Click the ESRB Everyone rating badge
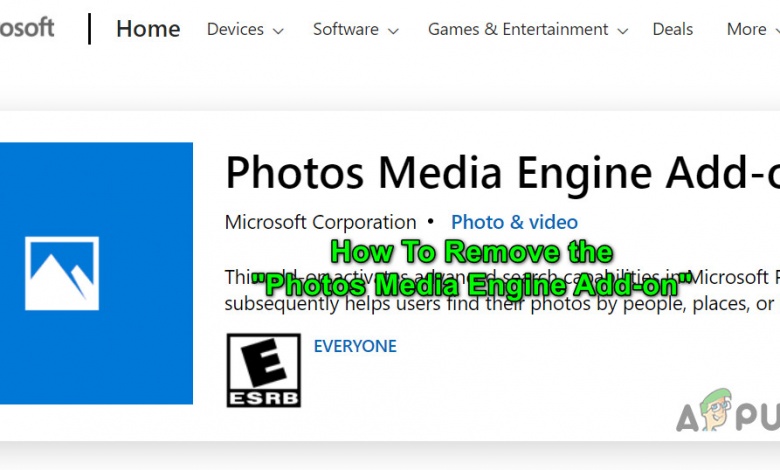The width and height of the screenshot is (780, 470). [x=263, y=370]
